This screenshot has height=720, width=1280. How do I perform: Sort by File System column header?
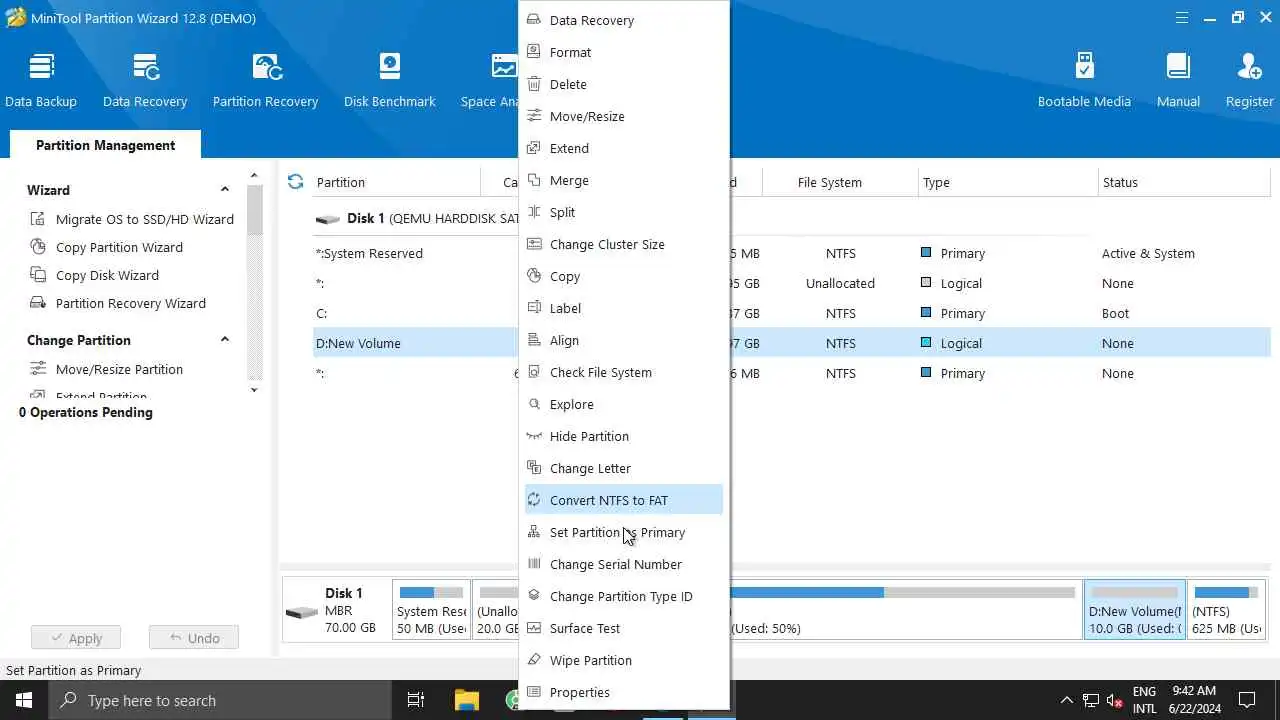(x=840, y=182)
